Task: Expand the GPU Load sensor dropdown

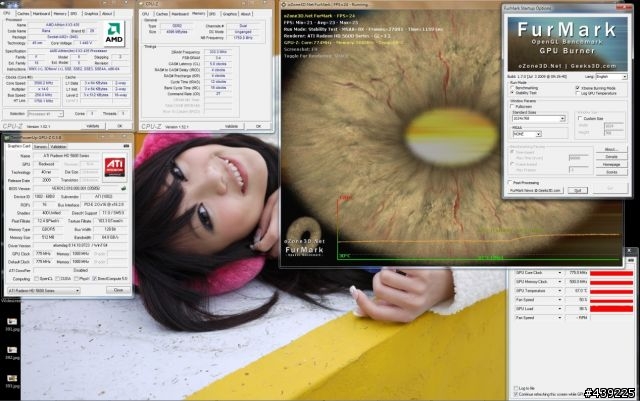Action: tap(560, 309)
